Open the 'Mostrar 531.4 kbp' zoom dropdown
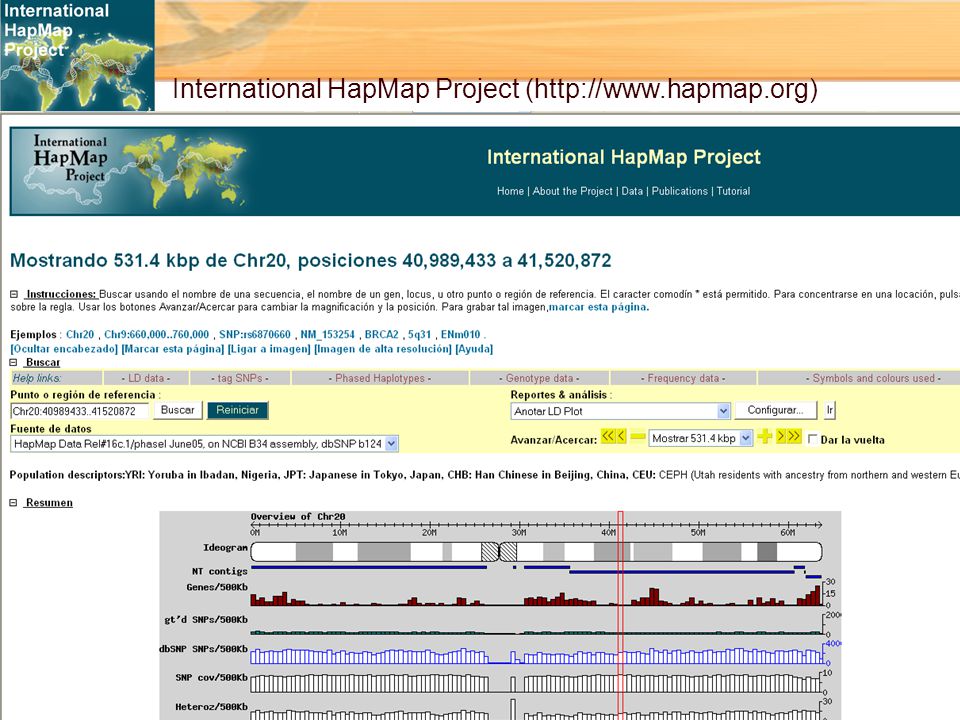Image resolution: width=960 pixels, height=720 pixels. (700, 438)
